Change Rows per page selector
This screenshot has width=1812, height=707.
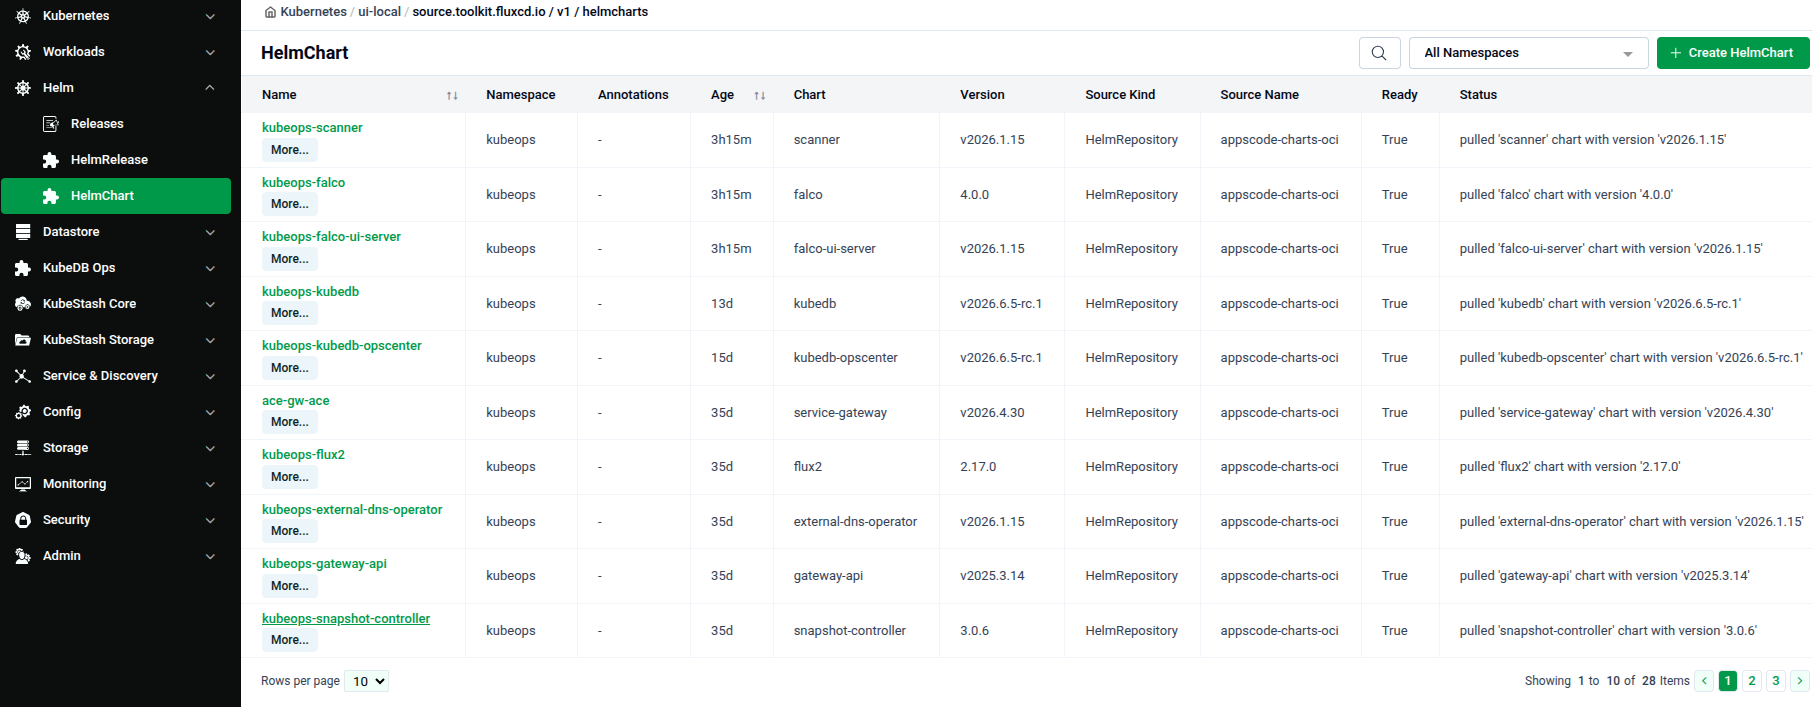coord(366,681)
